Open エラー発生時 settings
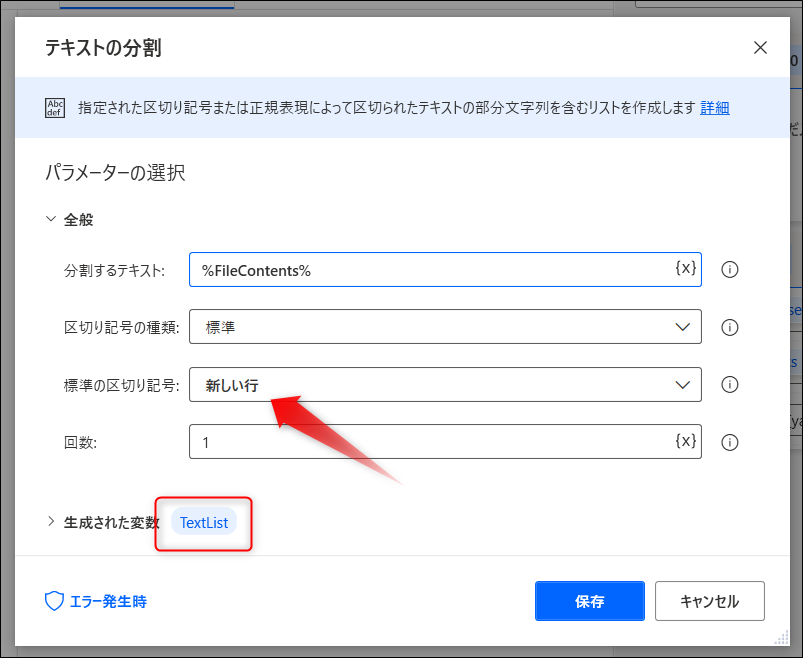The image size is (803, 658). click(x=96, y=601)
